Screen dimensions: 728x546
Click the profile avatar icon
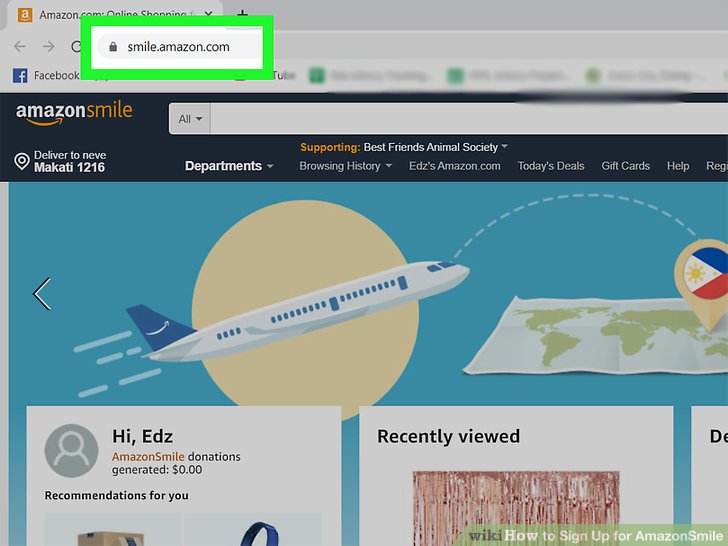tap(72, 450)
